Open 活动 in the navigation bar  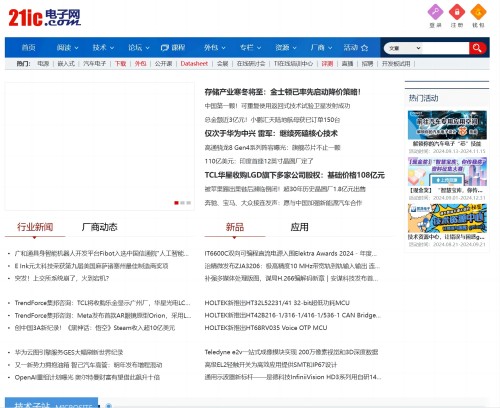(356, 48)
